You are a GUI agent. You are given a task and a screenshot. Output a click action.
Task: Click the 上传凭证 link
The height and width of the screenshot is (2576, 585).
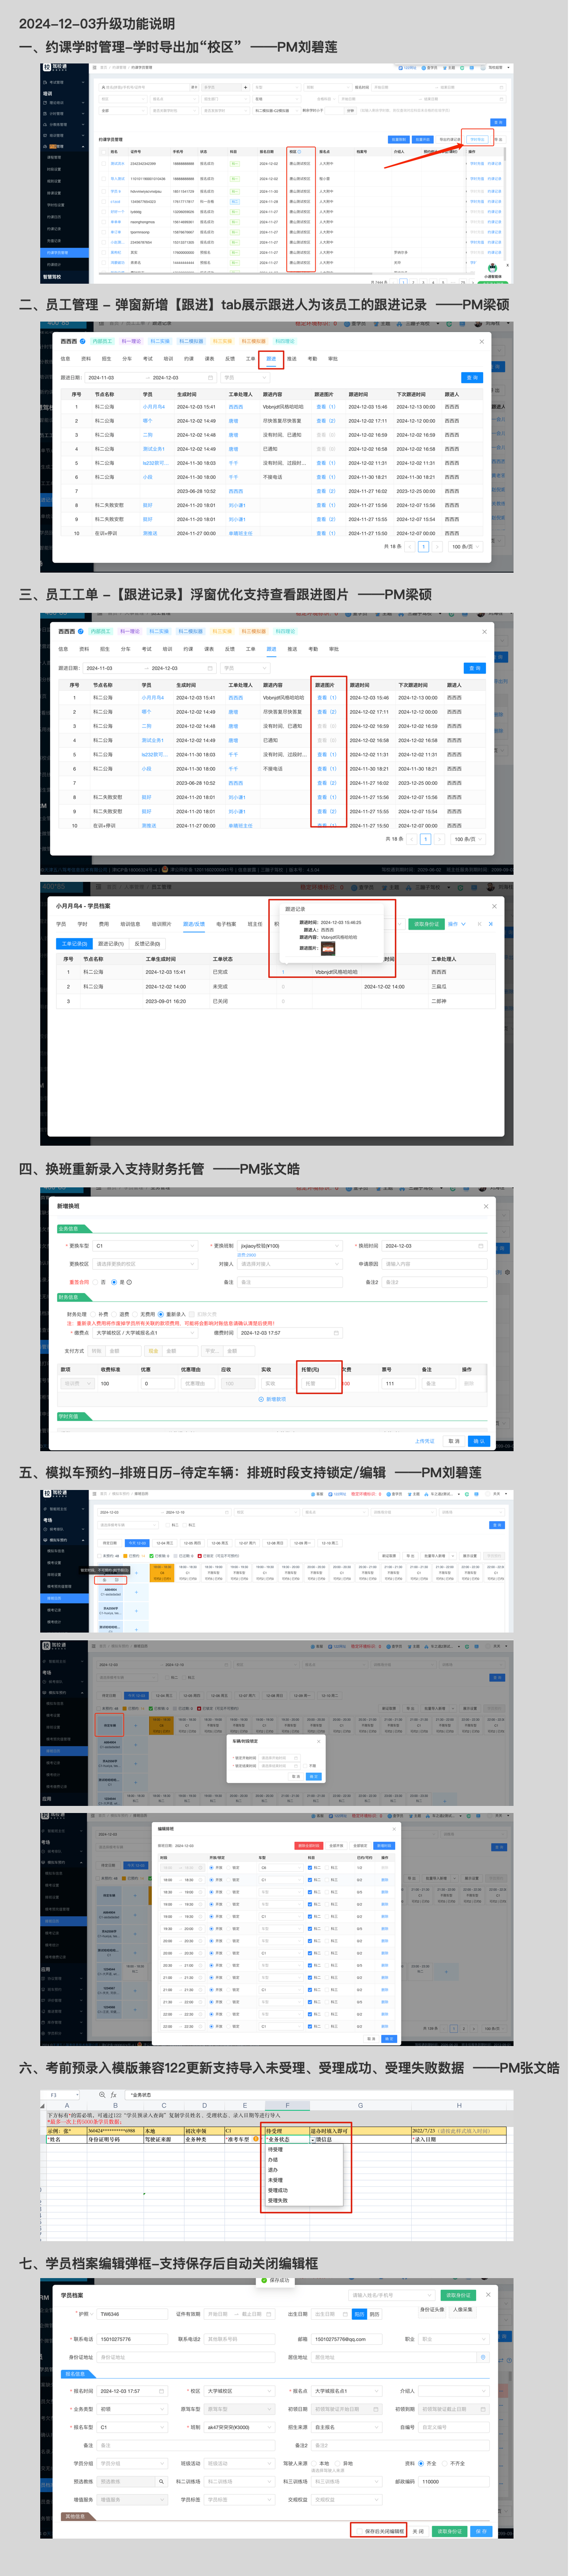click(x=425, y=1441)
